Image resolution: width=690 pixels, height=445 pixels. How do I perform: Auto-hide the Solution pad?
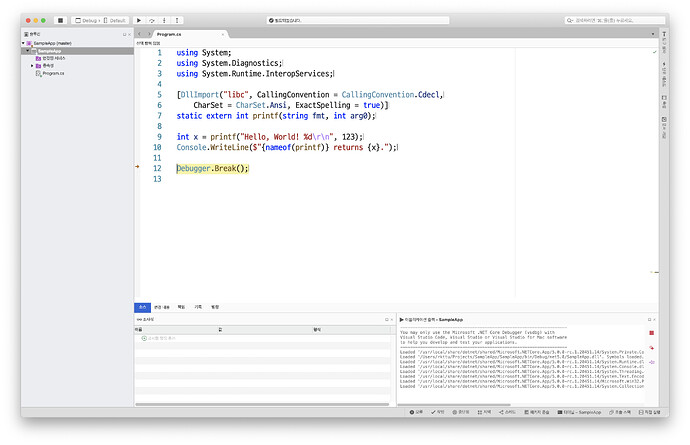[125, 34]
